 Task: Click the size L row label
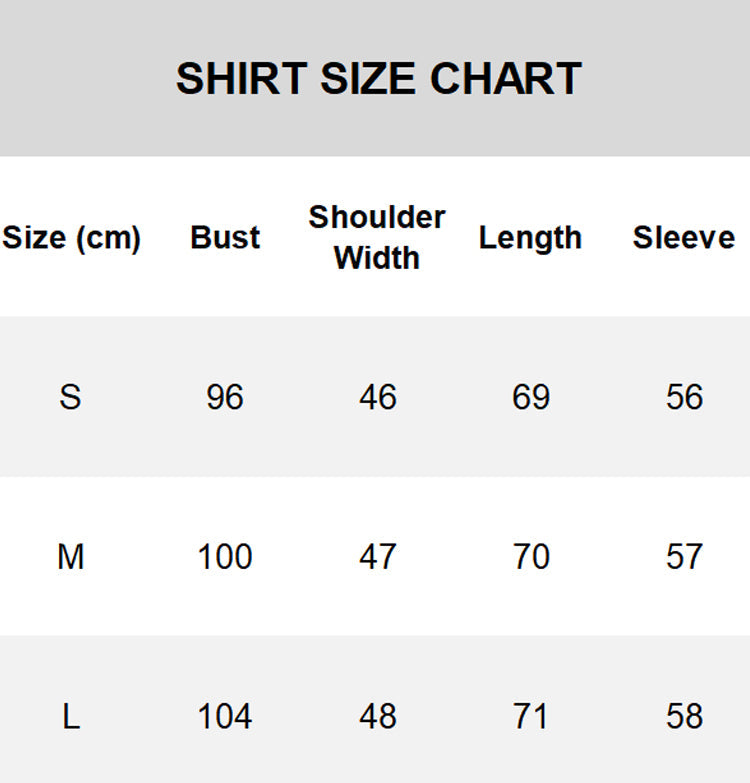(x=70, y=716)
